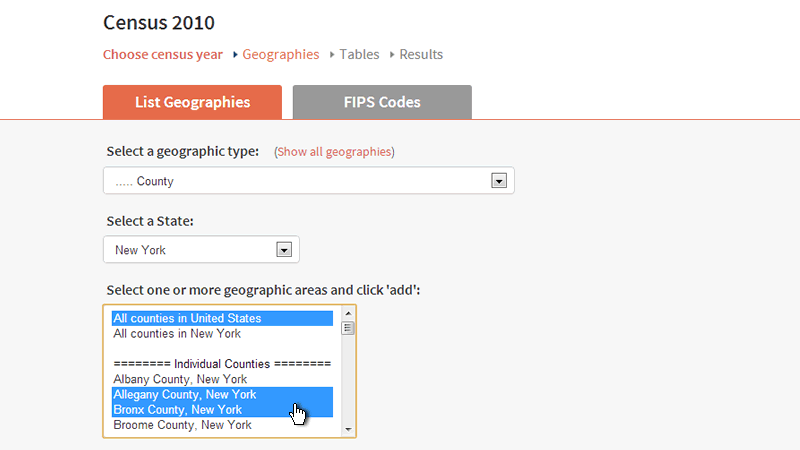The image size is (800, 450).
Task: Open the State dropdown arrow
Action: point(284,249)
